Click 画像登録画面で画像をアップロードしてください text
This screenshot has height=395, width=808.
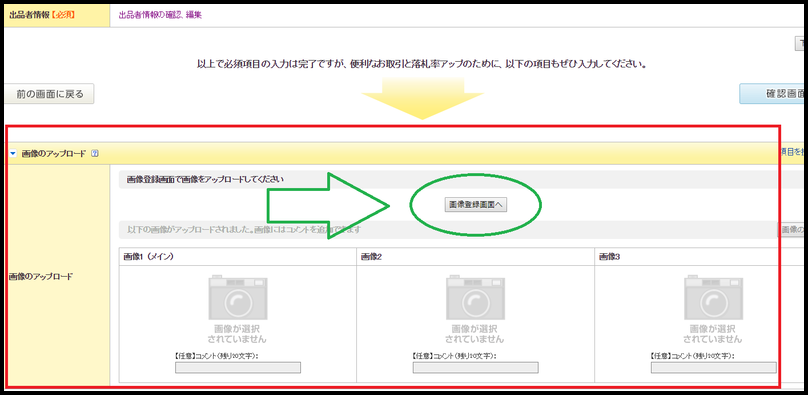[x=205, y=180]
